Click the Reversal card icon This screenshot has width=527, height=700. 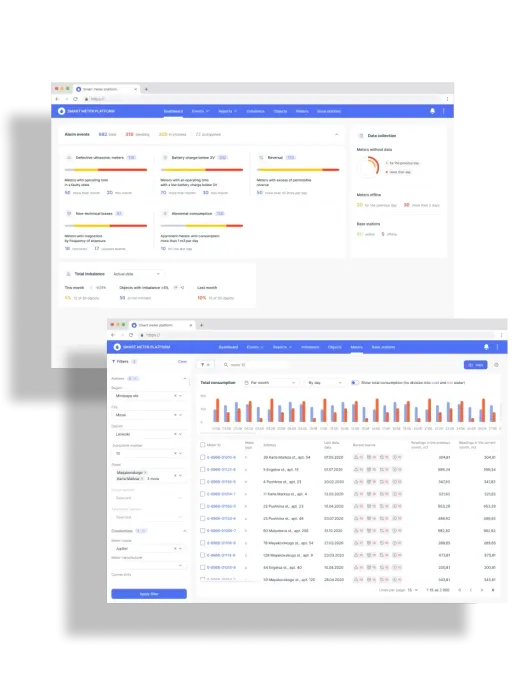point(261,158)
